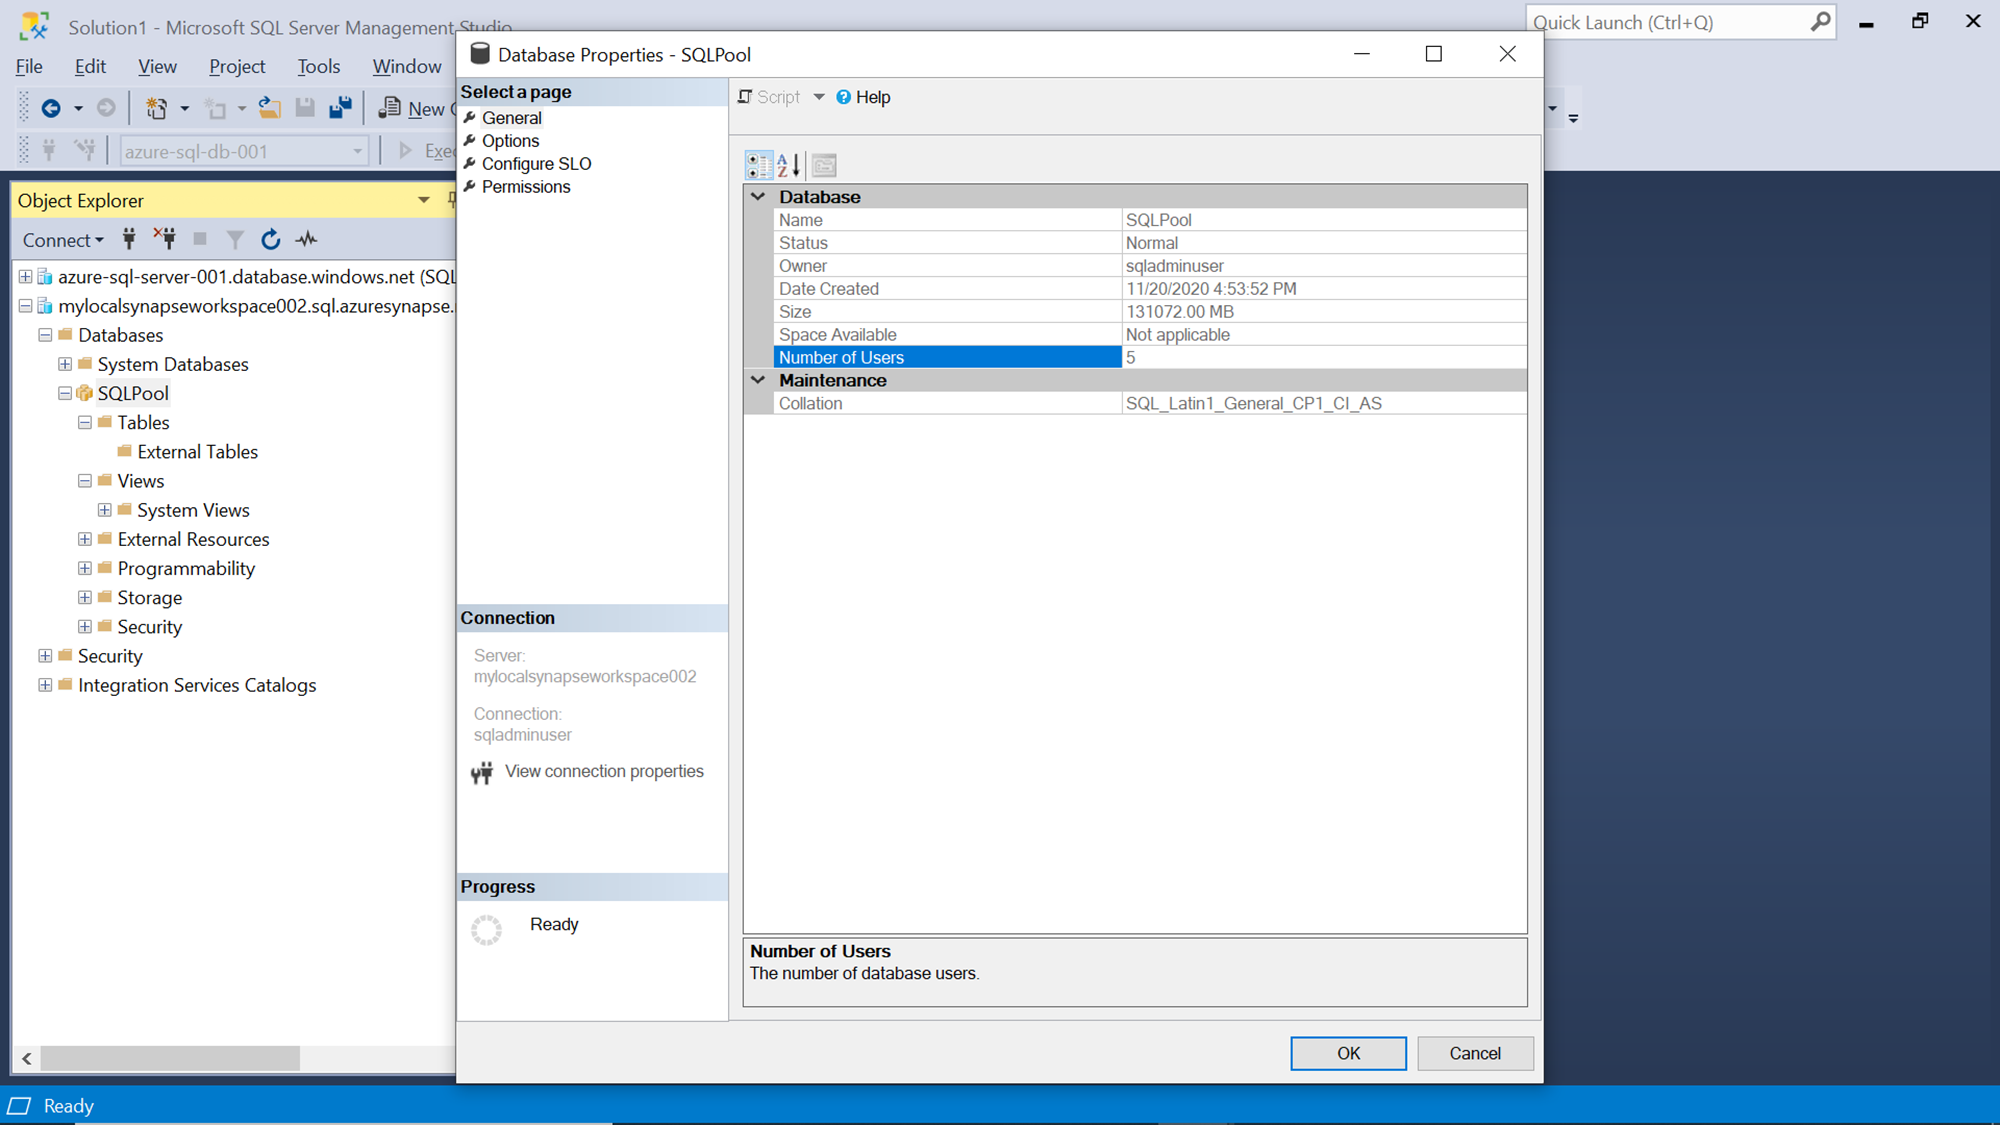Screen dimensions: 2000x1125
Task: Click the Filter icon in Object Explorer toolbar
Action: [235, 239]
